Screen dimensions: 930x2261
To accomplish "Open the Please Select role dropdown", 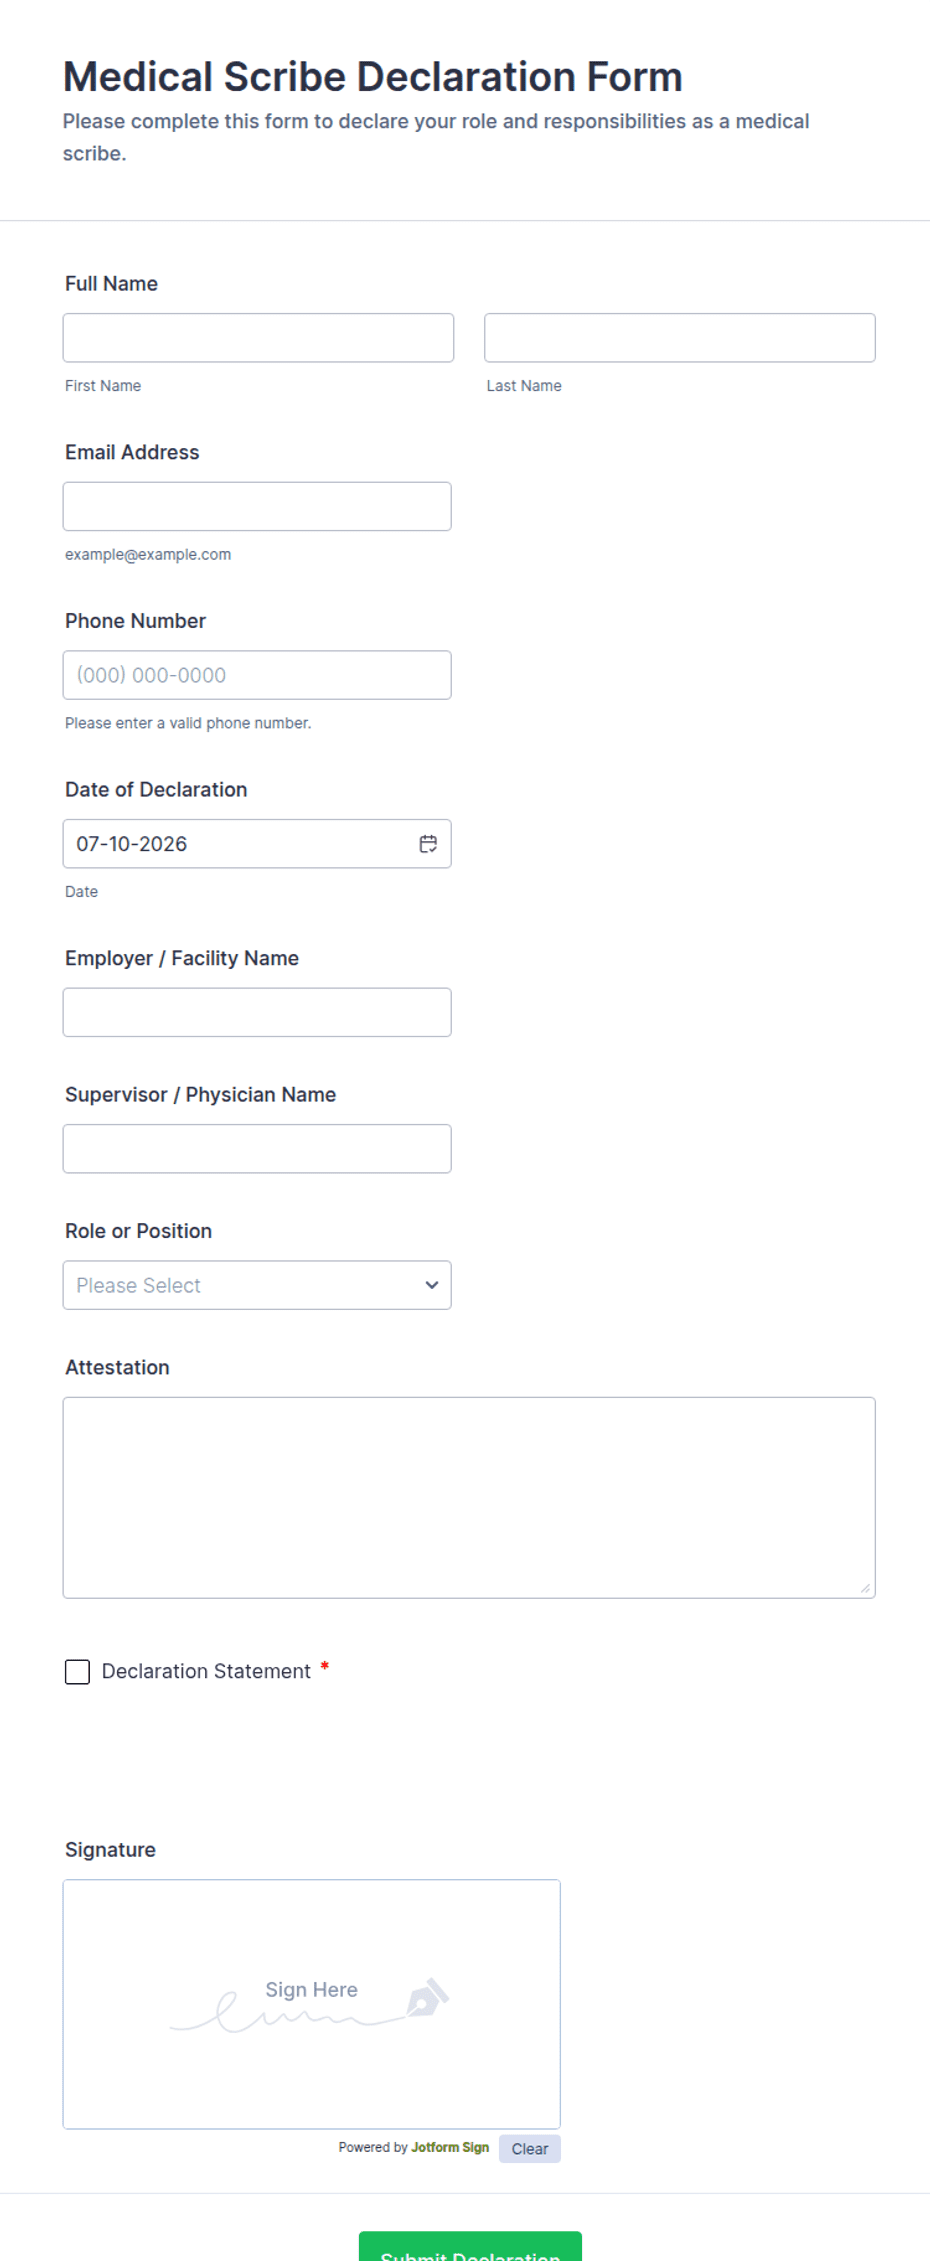I will pyautogui.click(x=257, y=1285).
